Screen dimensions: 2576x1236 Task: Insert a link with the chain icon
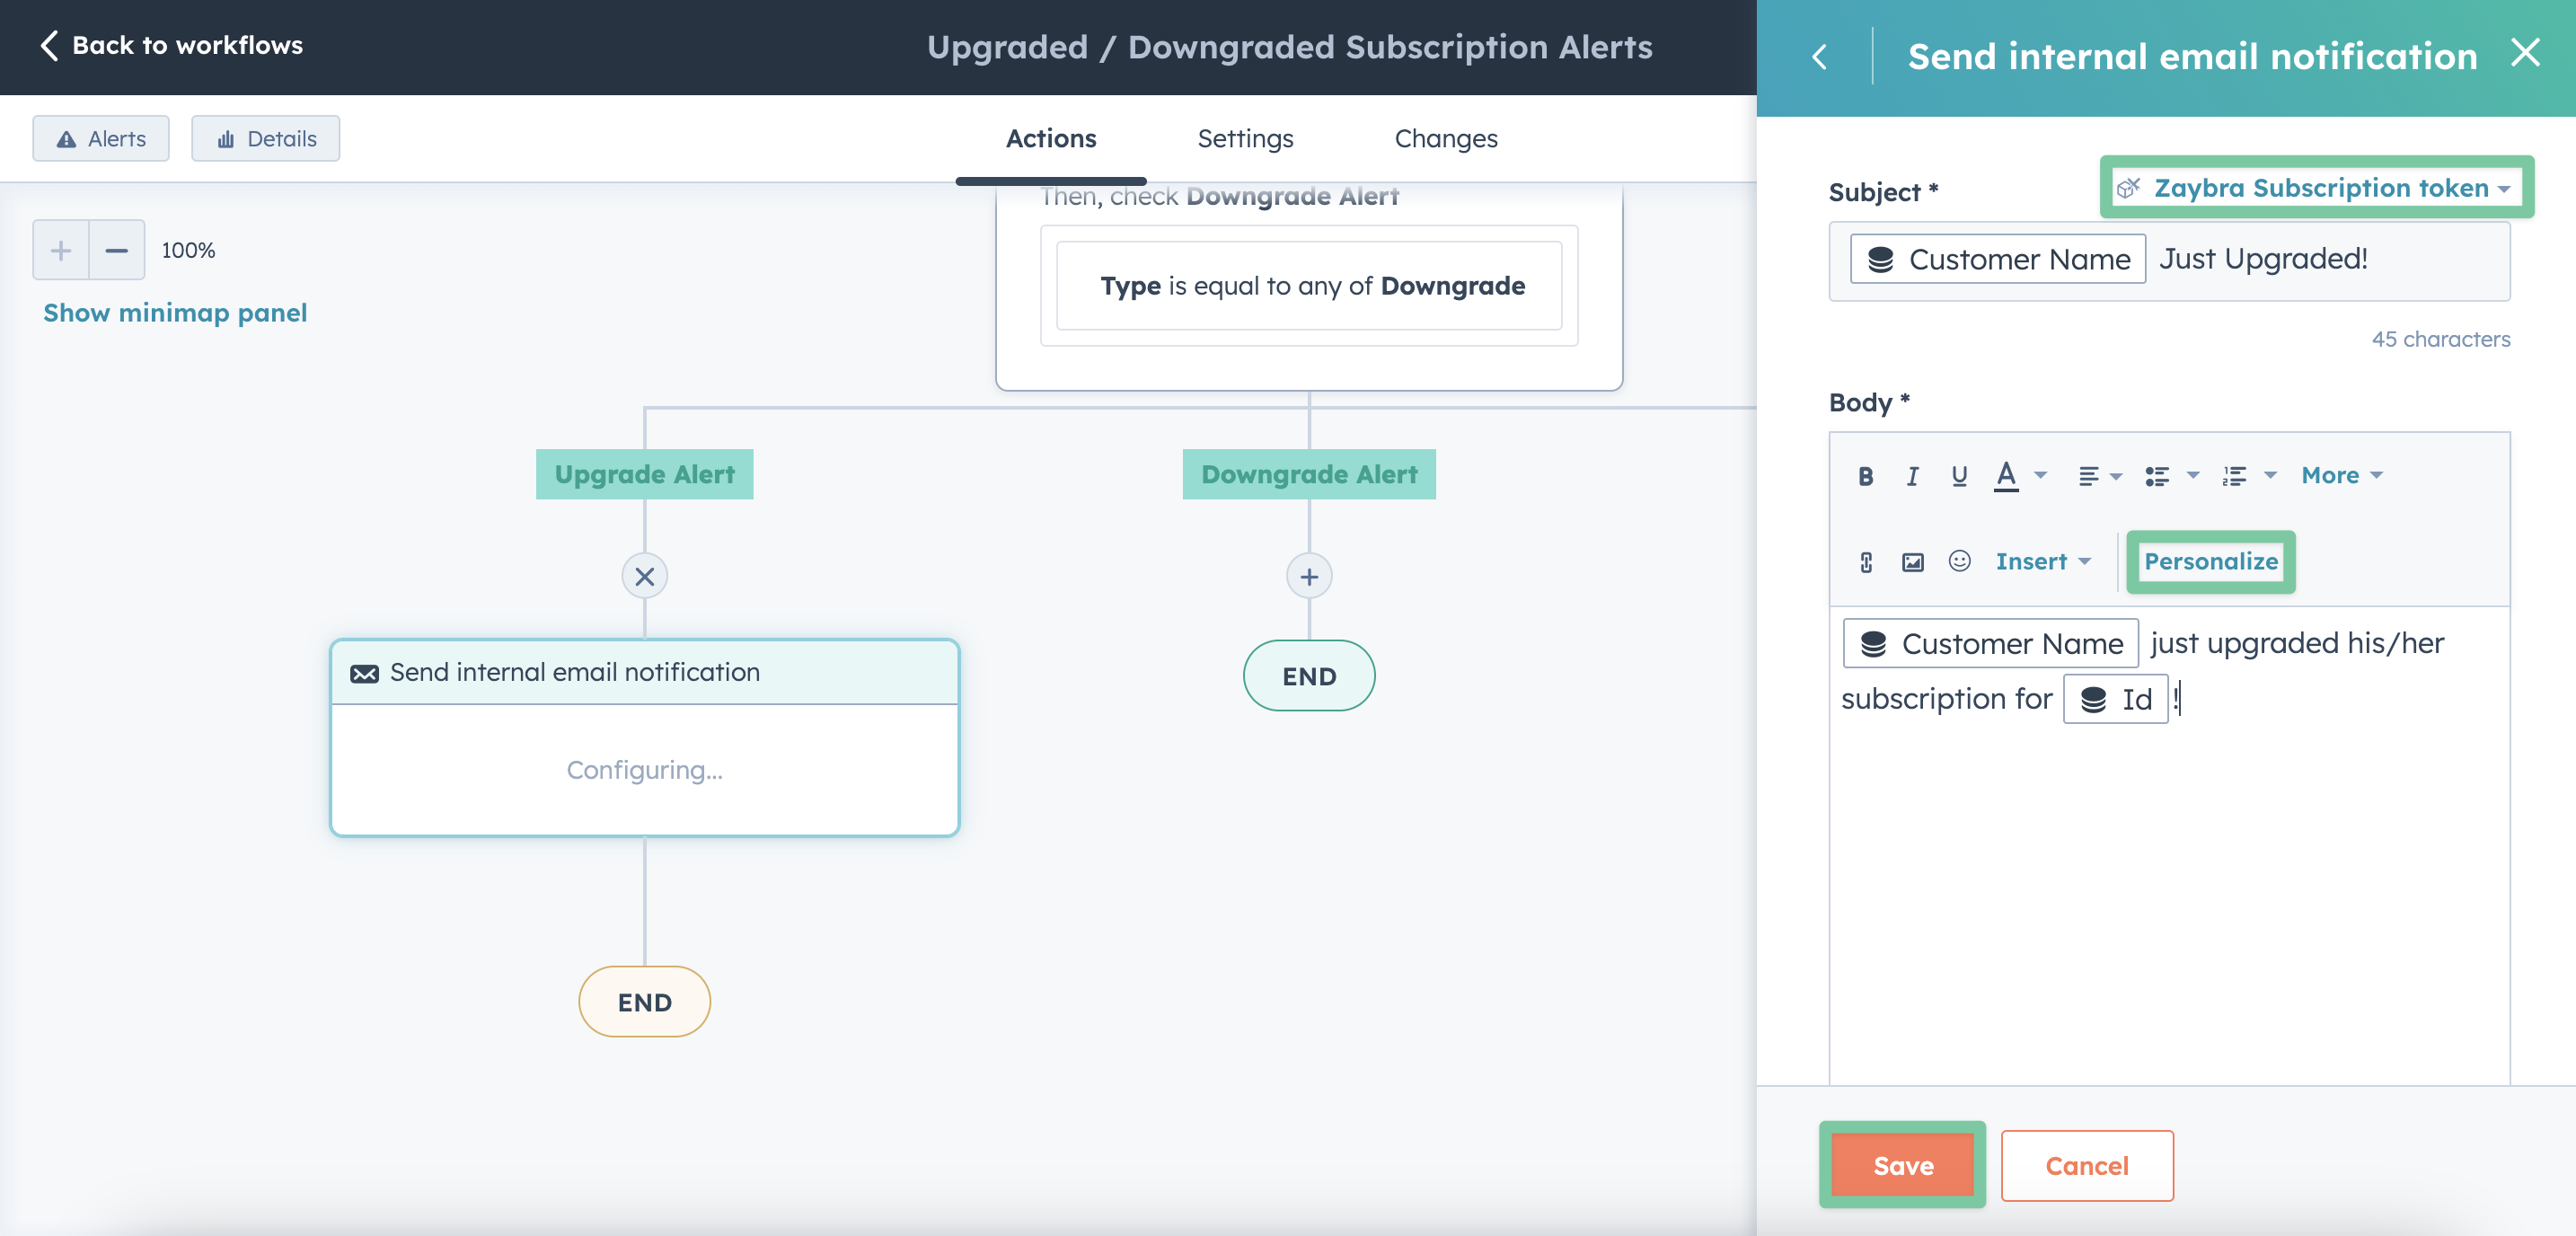pos(1865,562)
